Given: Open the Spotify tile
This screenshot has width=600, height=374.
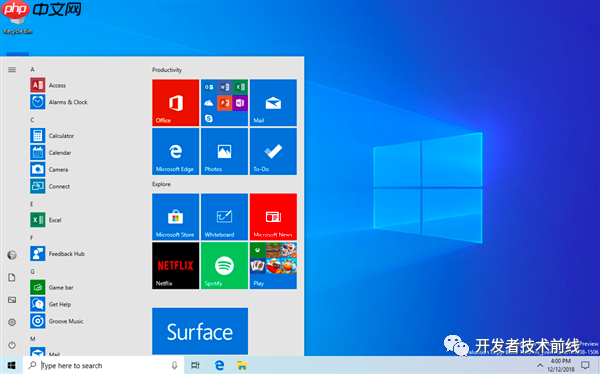Looking at the screenshot, I should pos(224,265).
